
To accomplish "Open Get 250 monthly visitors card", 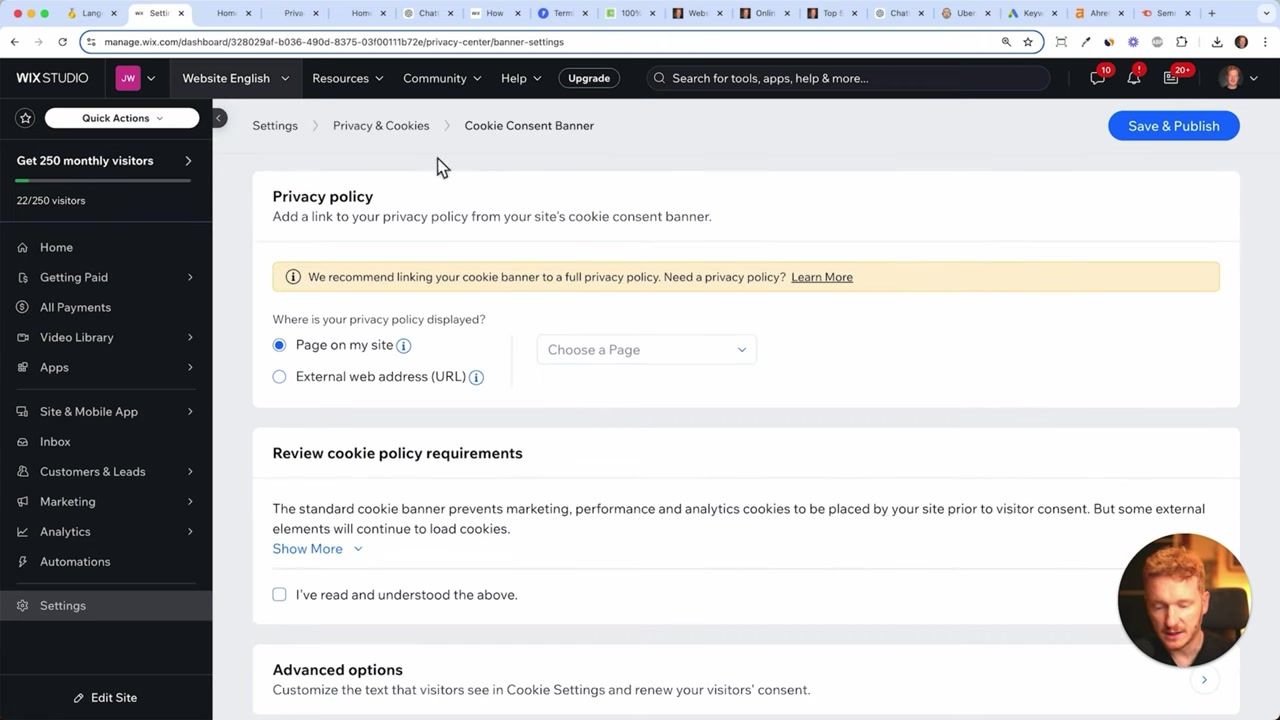I will 106,161.
